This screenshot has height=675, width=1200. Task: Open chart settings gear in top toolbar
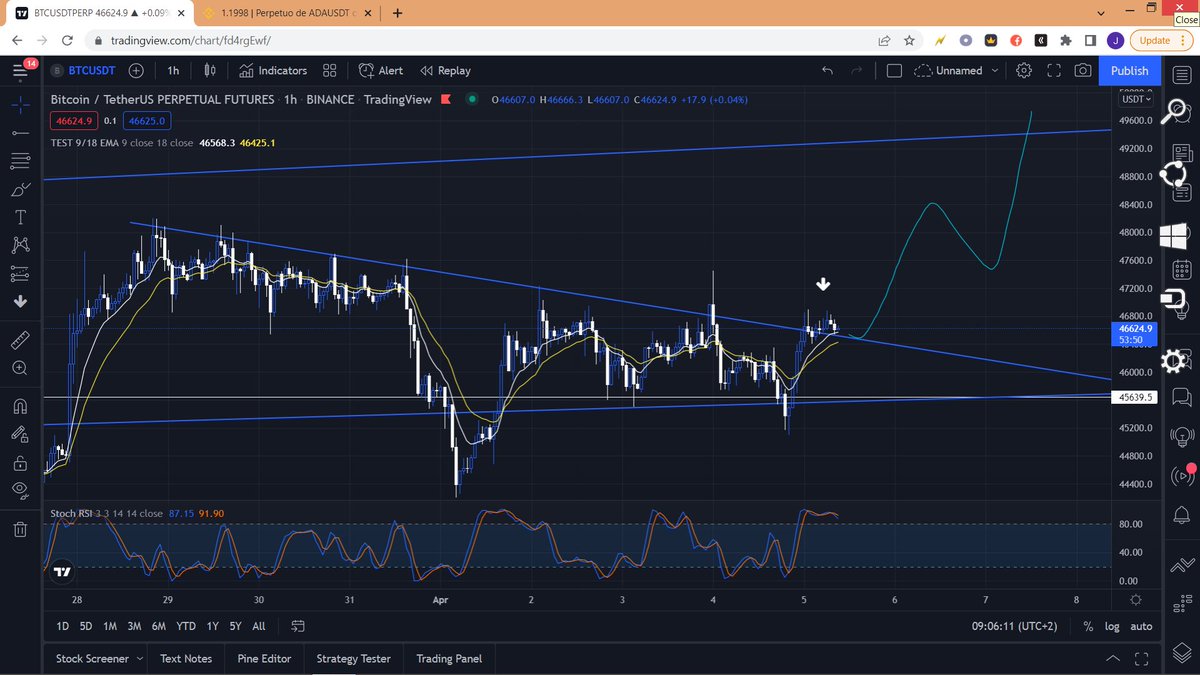(x=1024, y=70)
